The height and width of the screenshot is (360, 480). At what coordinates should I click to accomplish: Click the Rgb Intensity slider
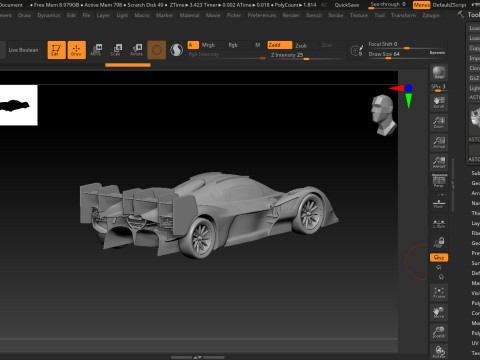coord(227,55)
